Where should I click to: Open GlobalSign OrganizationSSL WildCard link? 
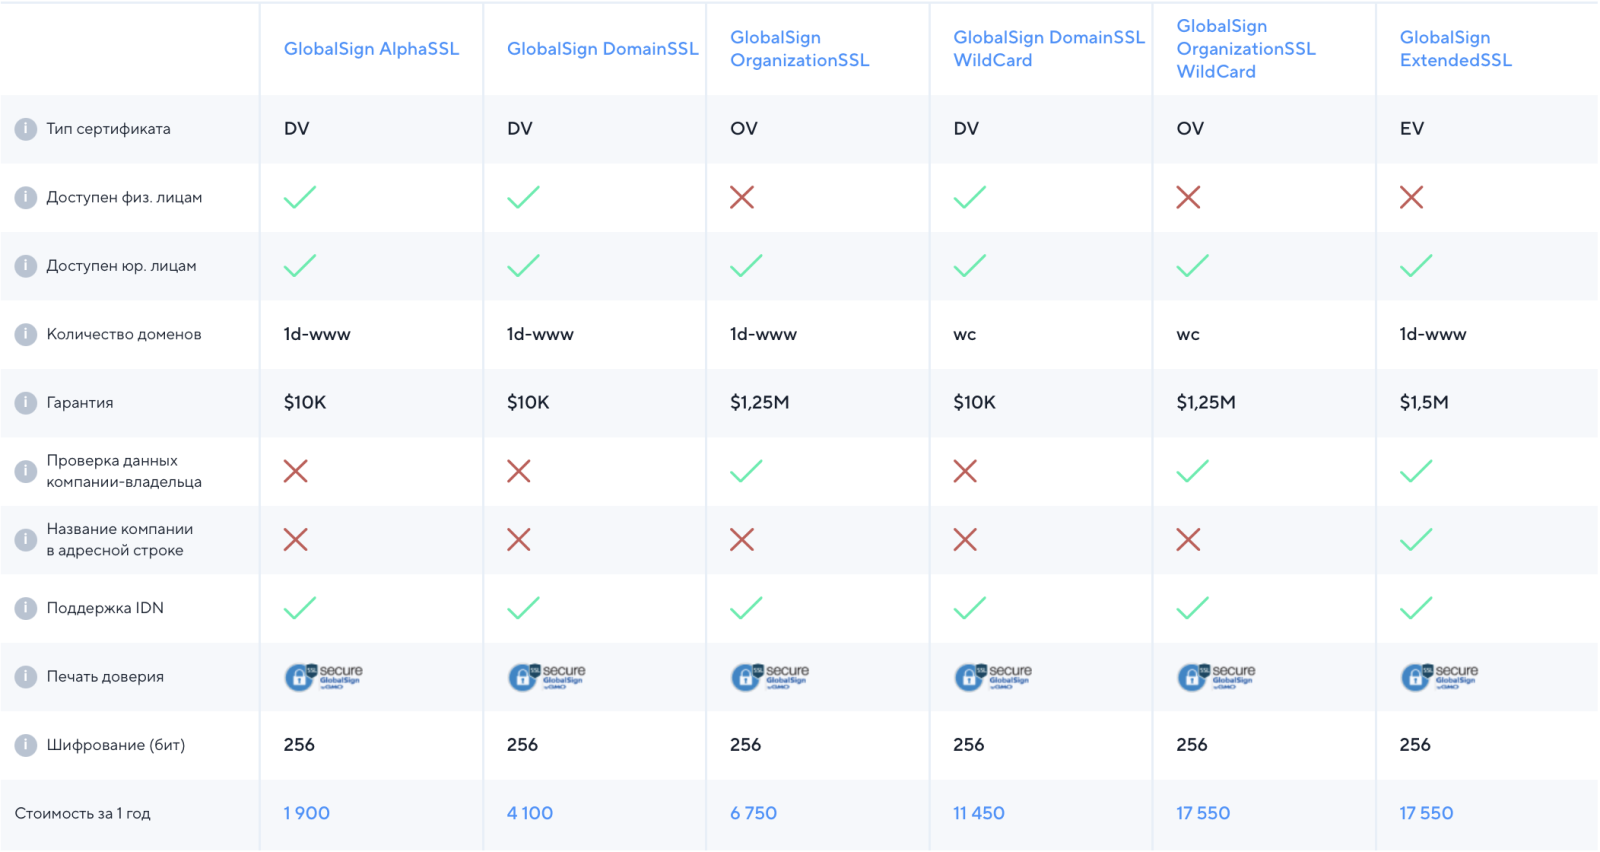coord(1245,49)
